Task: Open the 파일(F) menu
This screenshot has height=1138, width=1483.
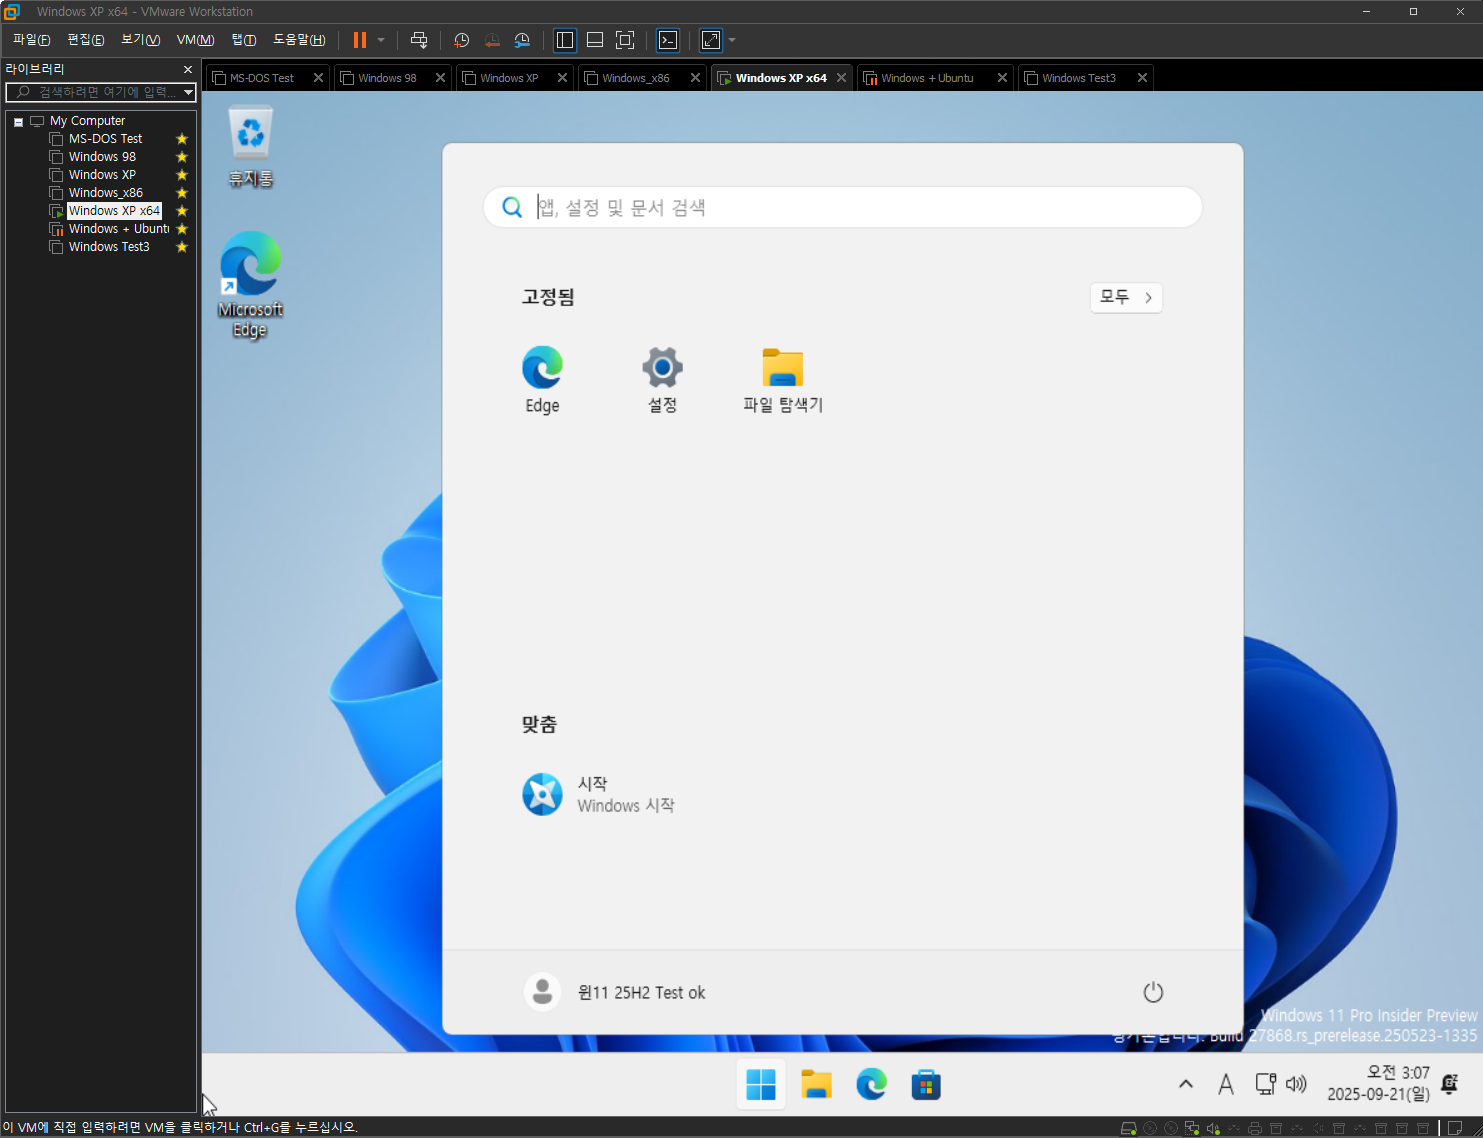Action: click(31, 40)
